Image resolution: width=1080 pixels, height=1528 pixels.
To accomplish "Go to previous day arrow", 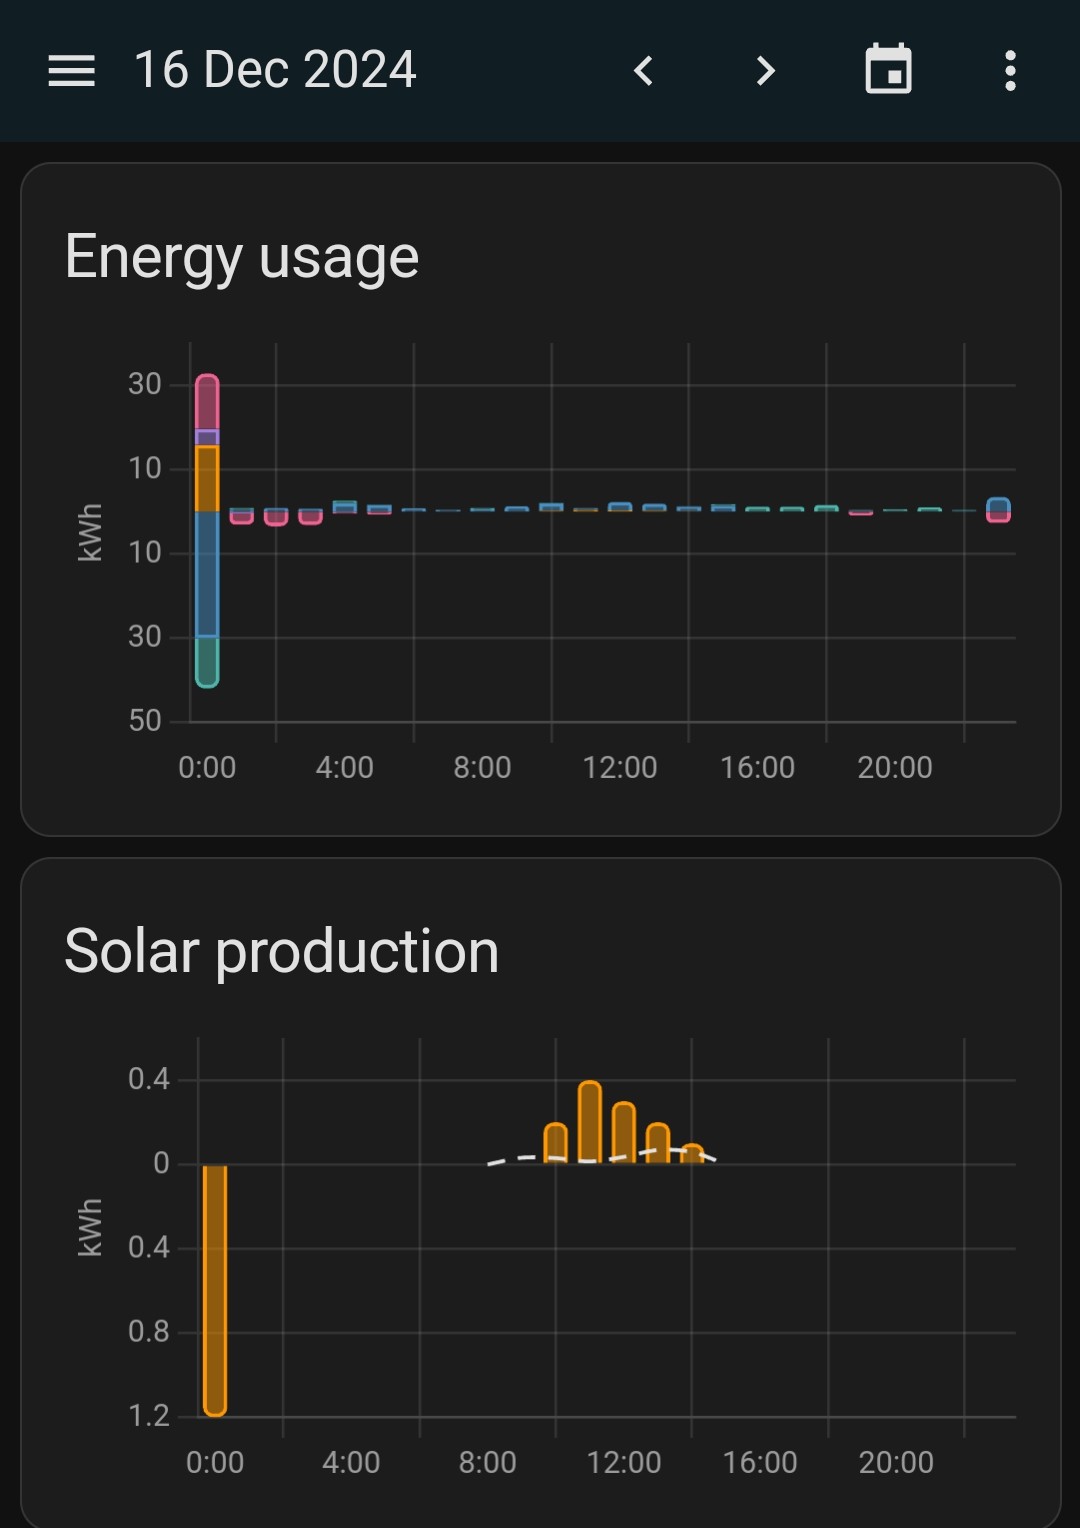I will point(644,71).
